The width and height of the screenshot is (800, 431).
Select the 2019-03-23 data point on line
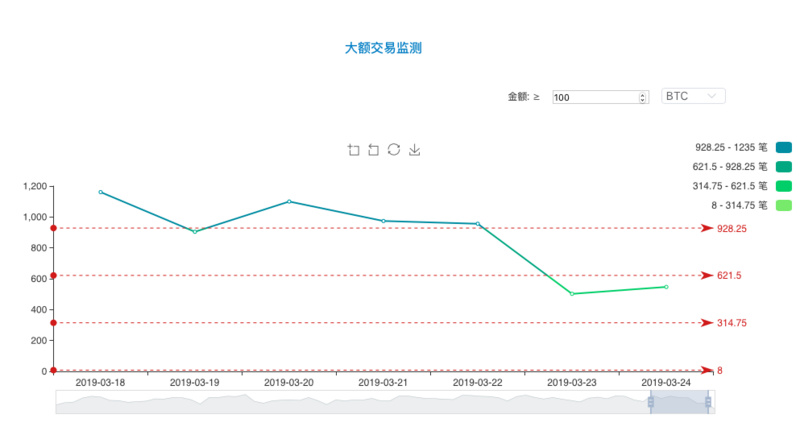point(572,294)
